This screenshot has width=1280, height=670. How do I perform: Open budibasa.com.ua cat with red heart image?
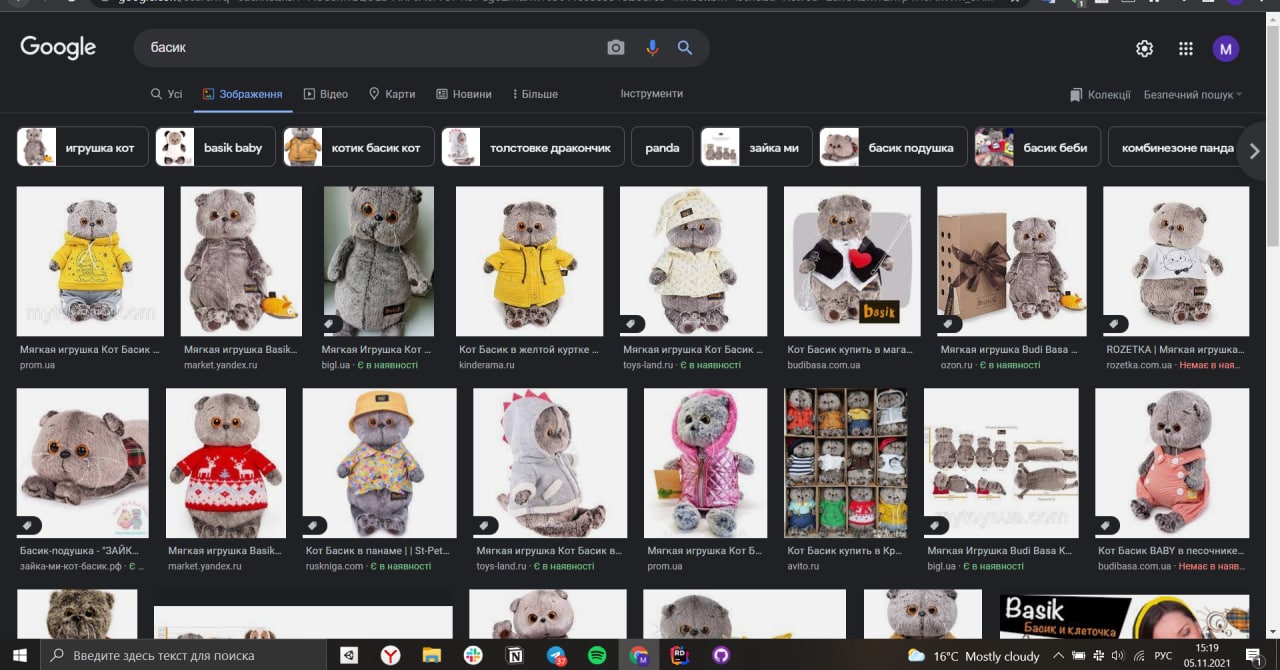coord(852,261)
